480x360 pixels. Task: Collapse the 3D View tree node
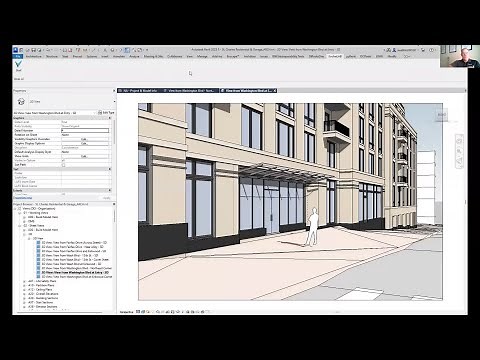click(29, 238)
